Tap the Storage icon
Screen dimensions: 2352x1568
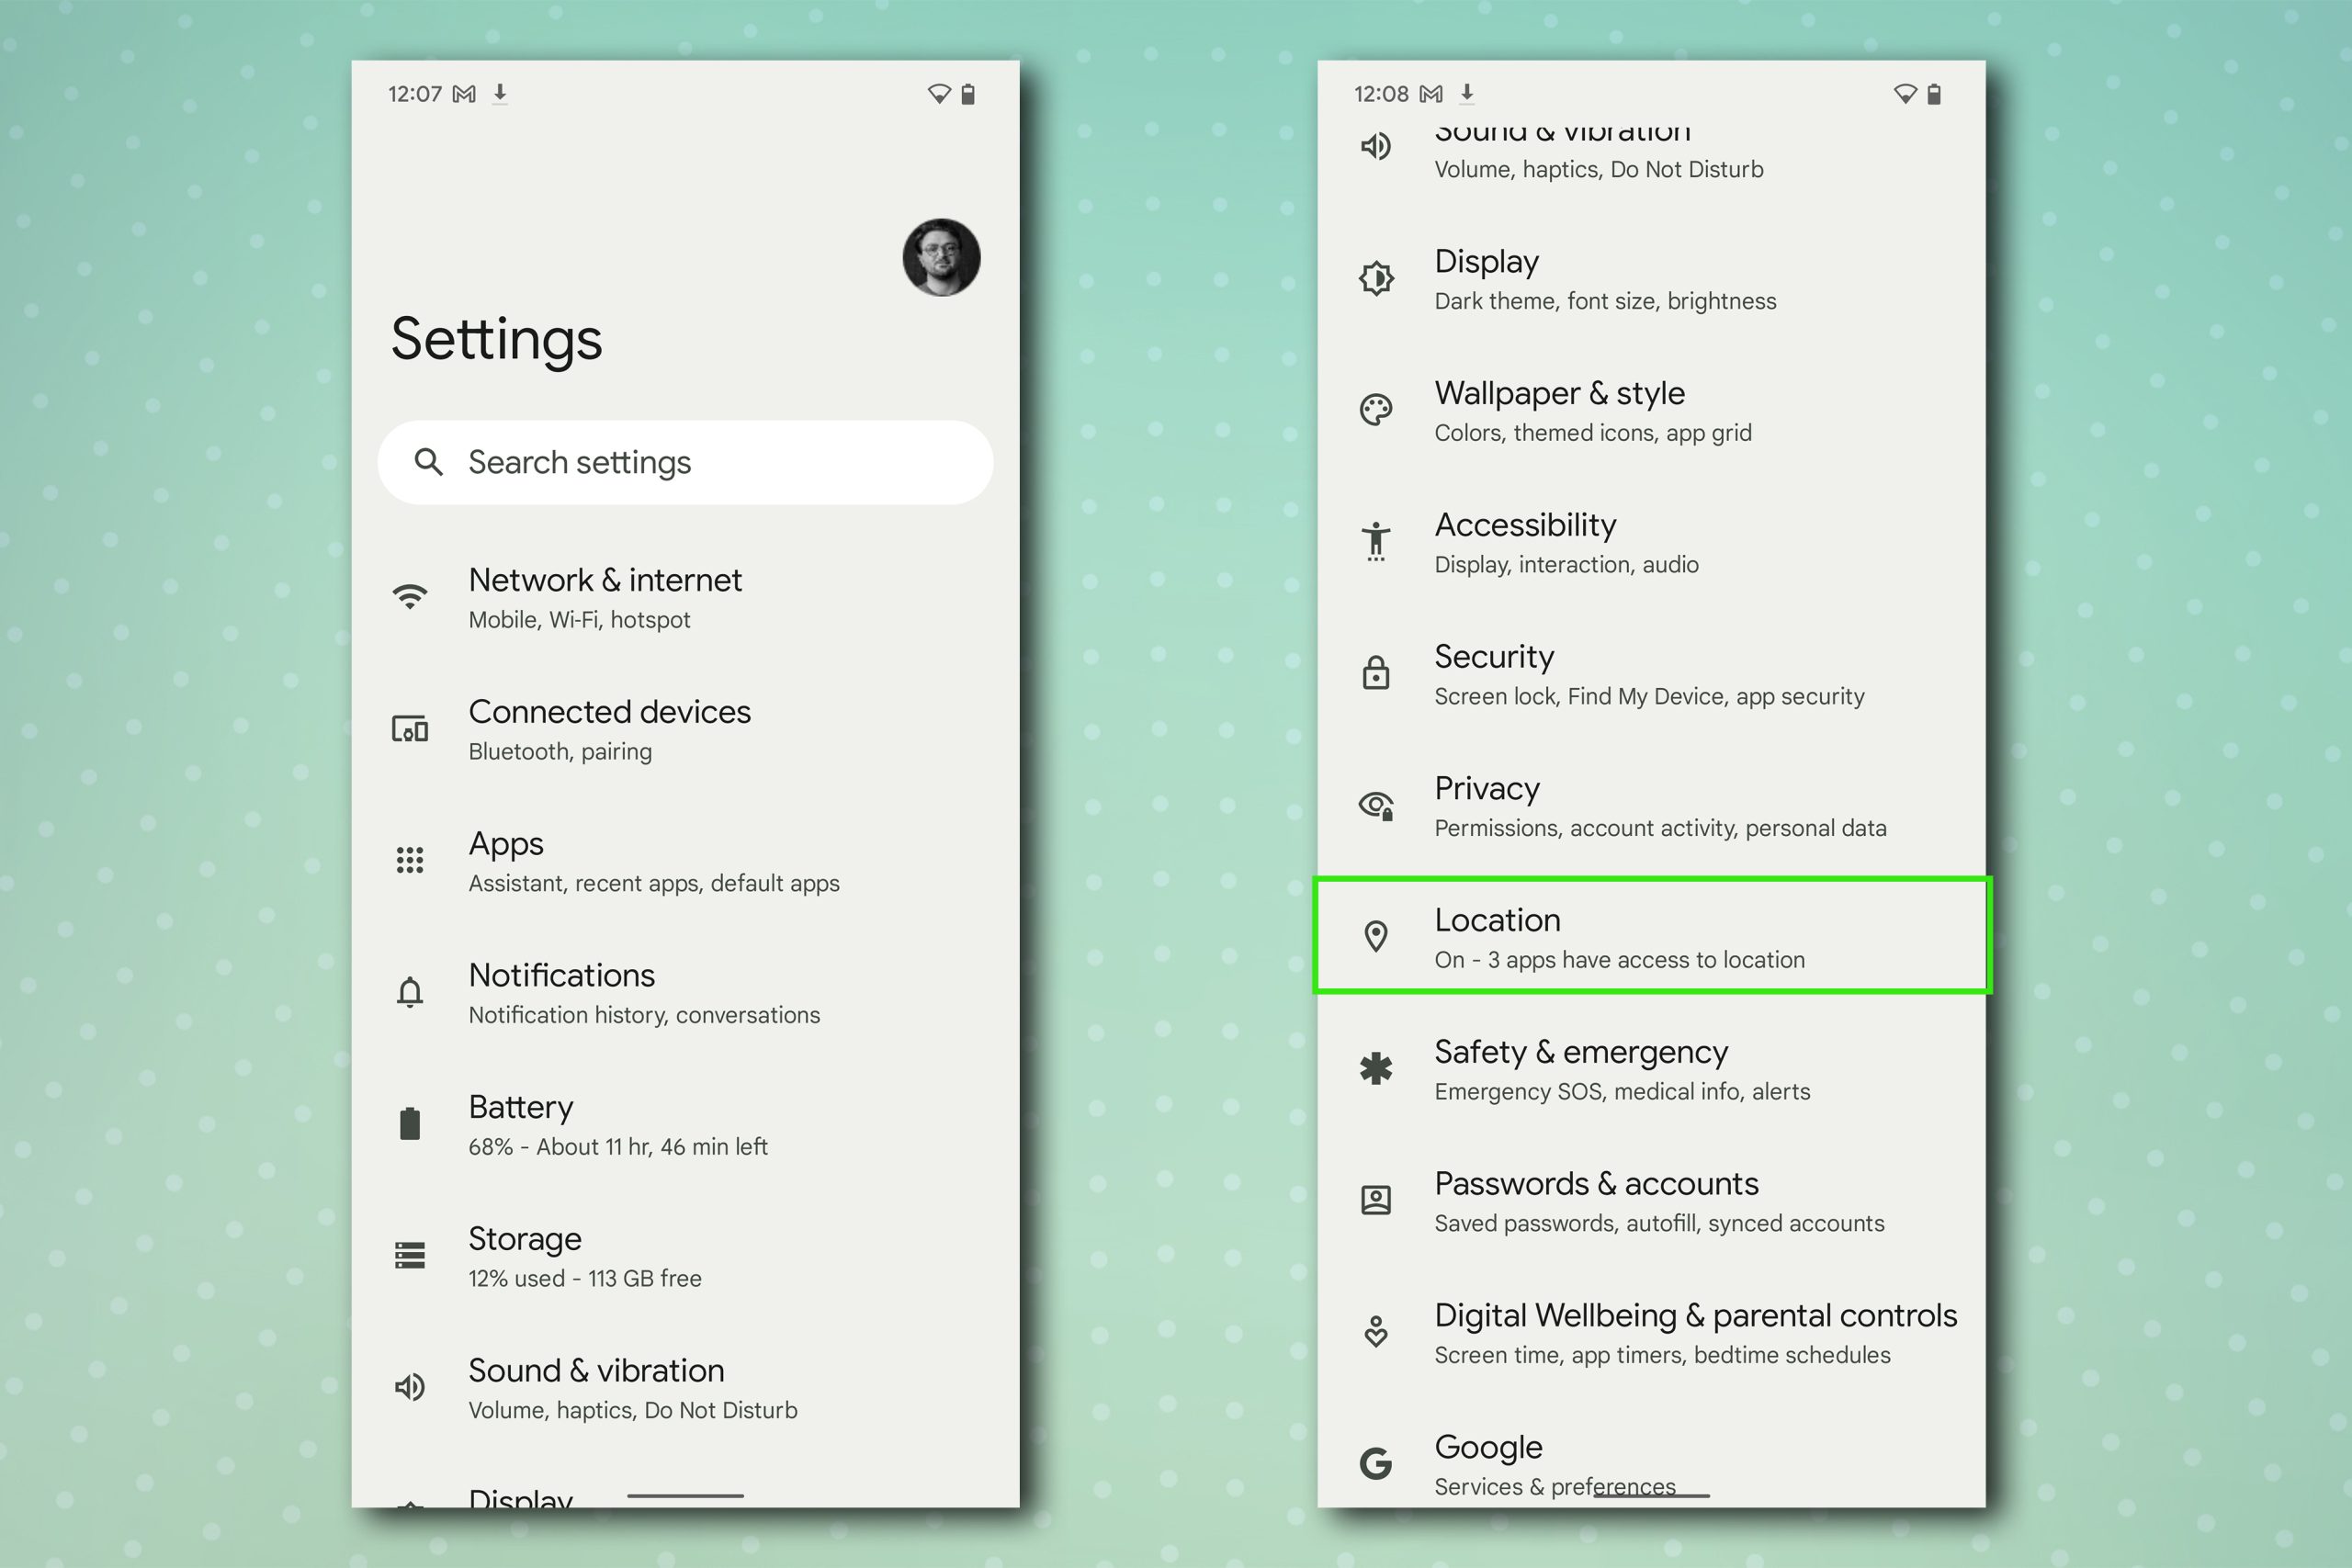(410, 1255)
